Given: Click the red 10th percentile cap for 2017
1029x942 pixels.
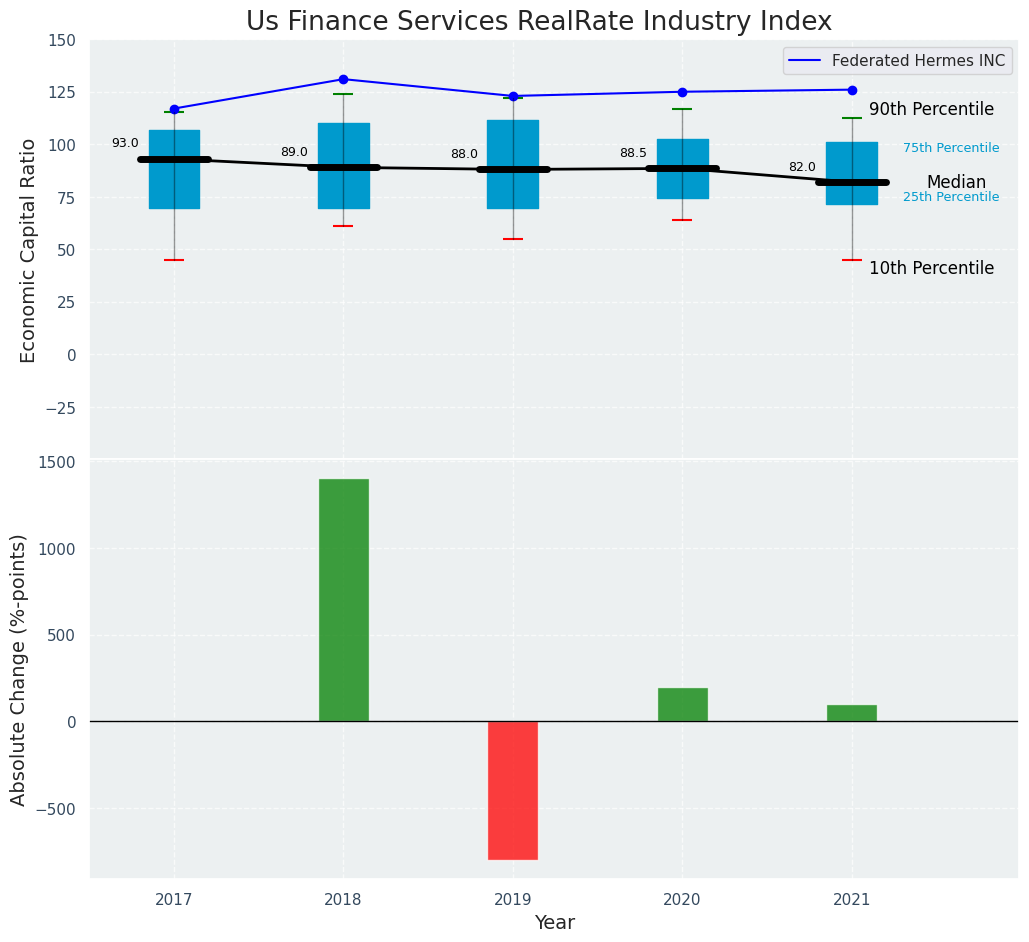Looking at the screenshot, I should pyautogui.click(x=174, y=260).
